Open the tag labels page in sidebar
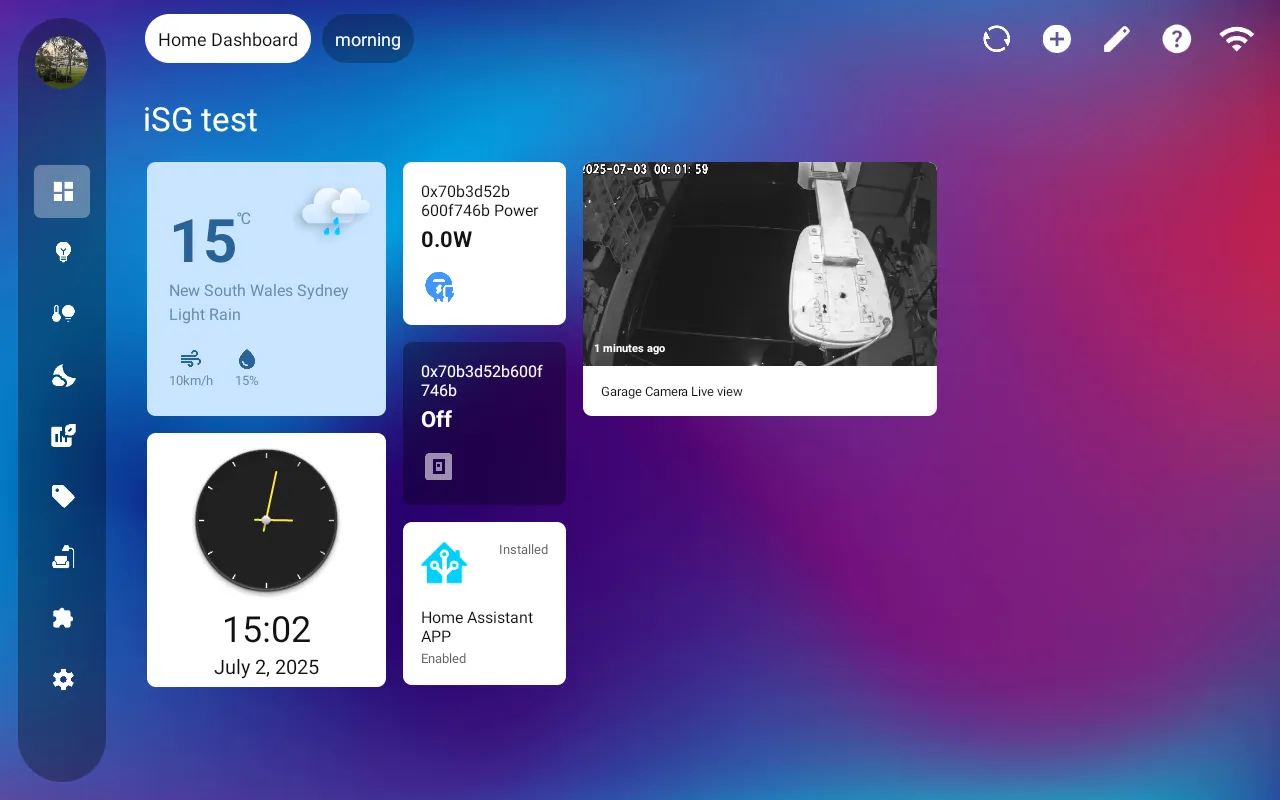Viewport: 1280px width, 800px height. (x=63, y=496)
